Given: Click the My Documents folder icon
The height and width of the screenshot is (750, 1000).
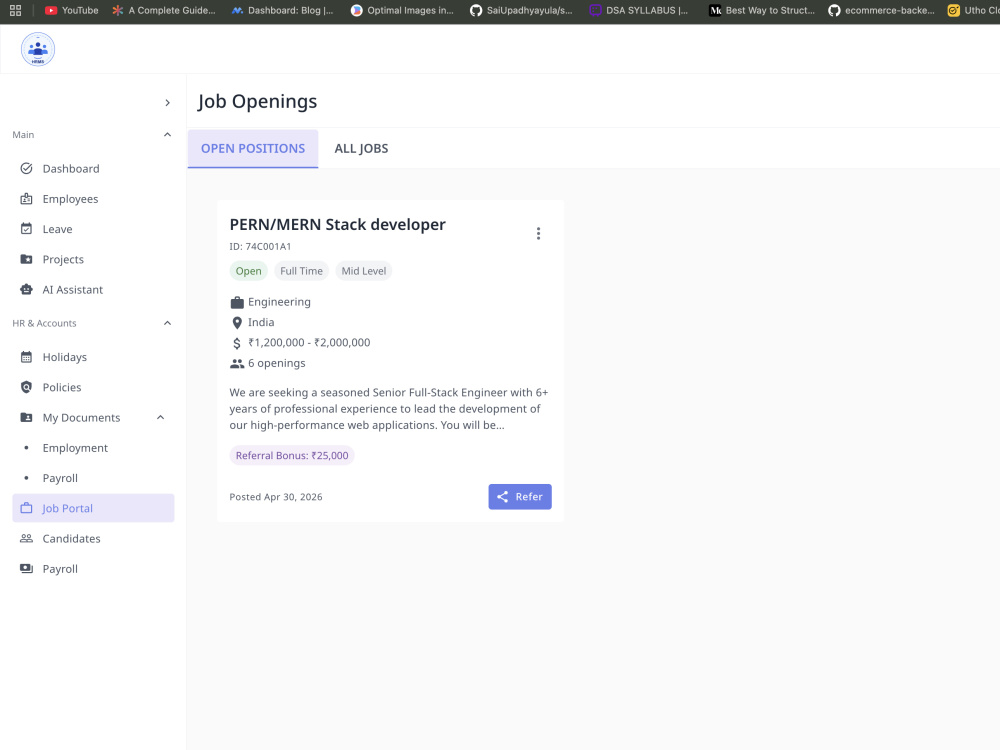Looking at the screenshot, I should (x=26, y=418).
